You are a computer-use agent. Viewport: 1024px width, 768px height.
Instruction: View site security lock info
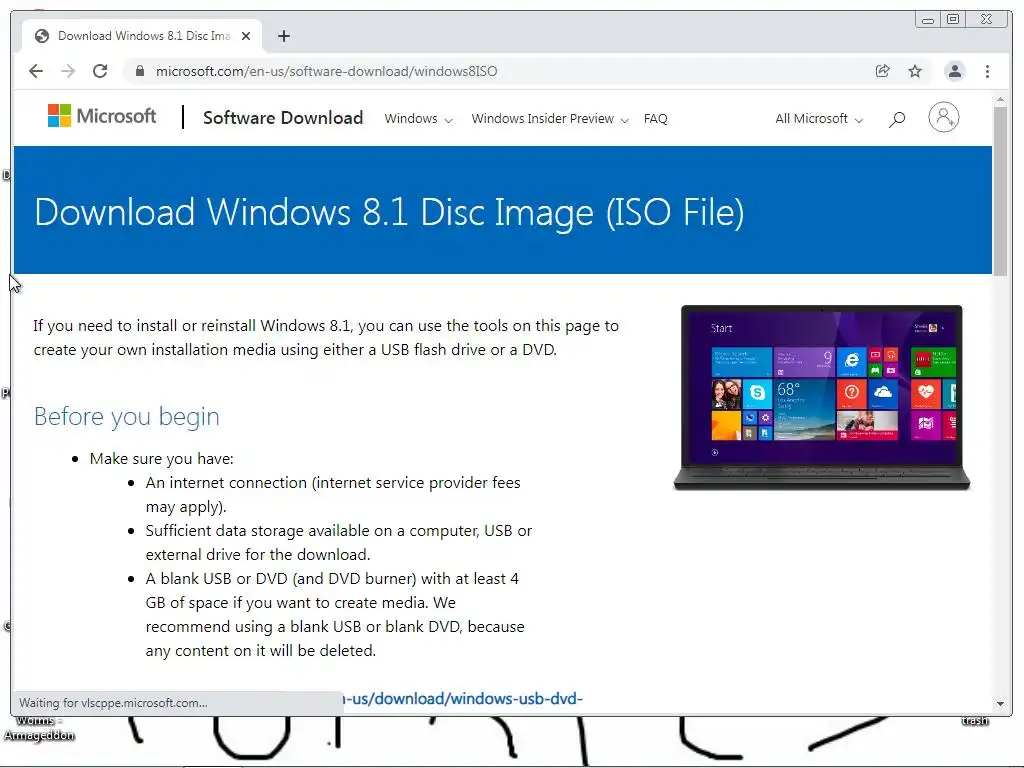click(139, 71)
